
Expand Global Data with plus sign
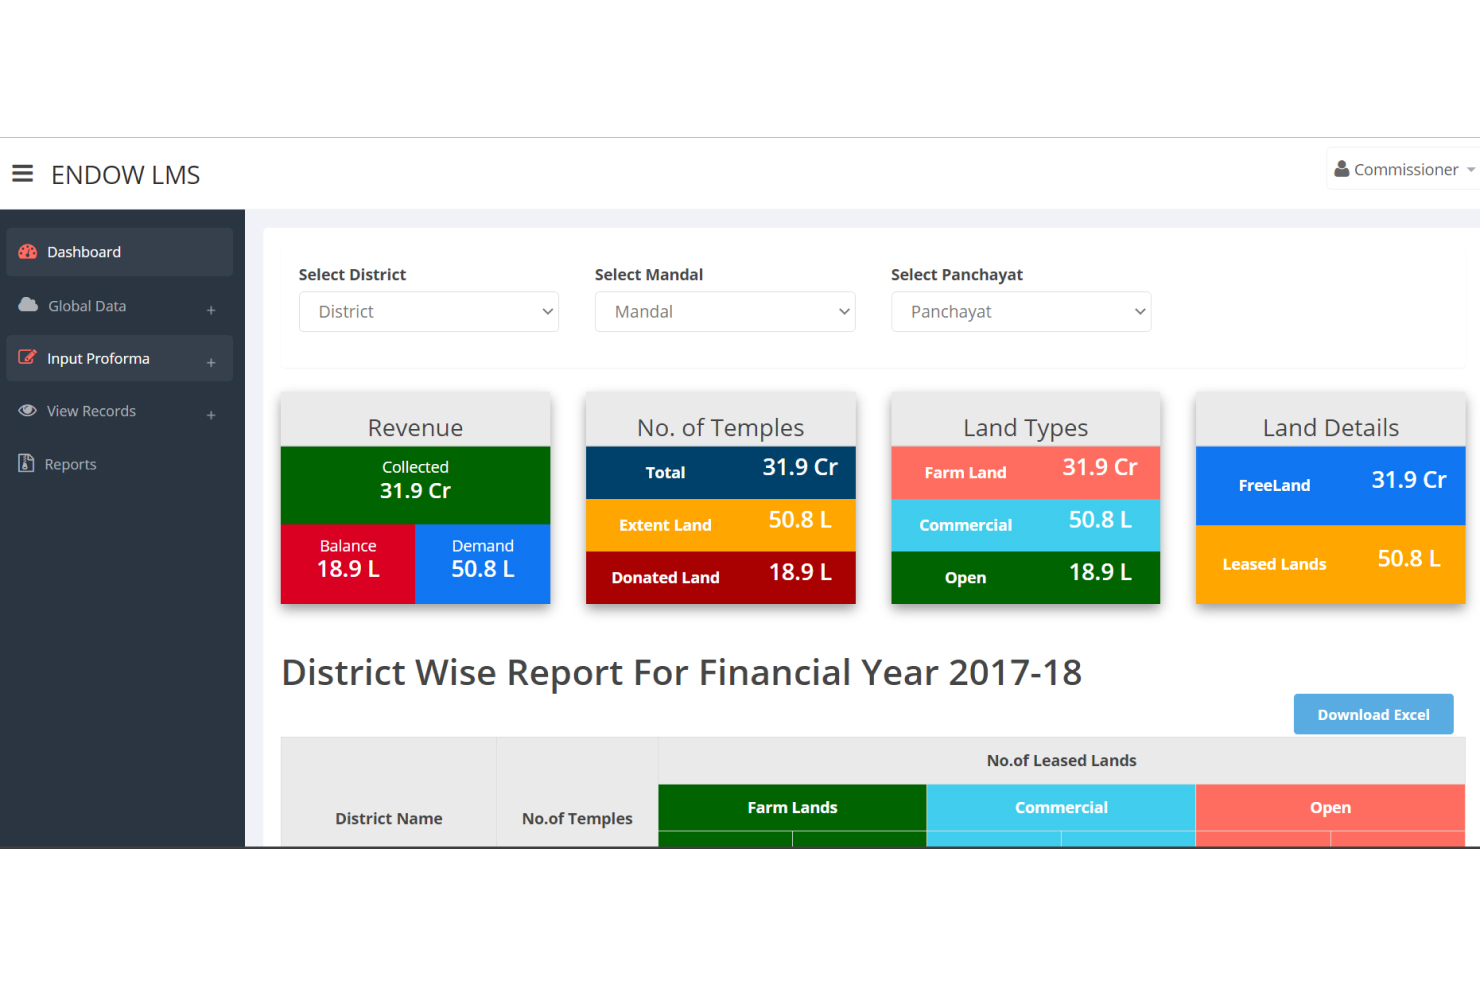point(211,310)
